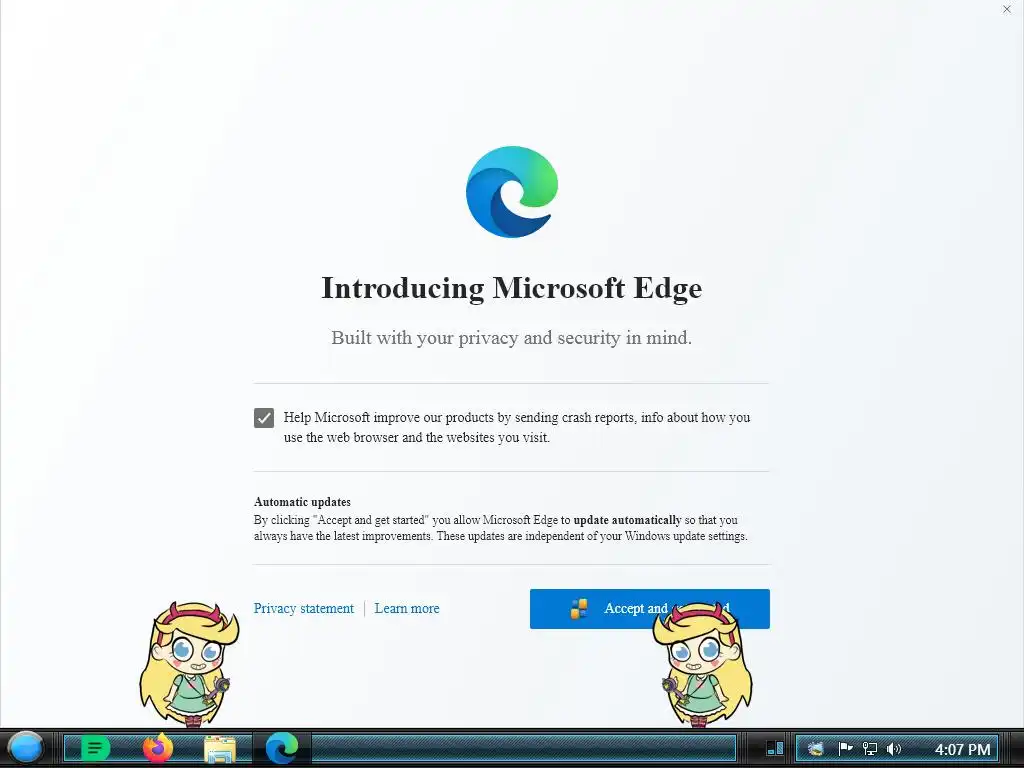Select the Microsoft Edge taskbar icon
Viewport: 1024px width, 768px height.
tap(282, 748)
